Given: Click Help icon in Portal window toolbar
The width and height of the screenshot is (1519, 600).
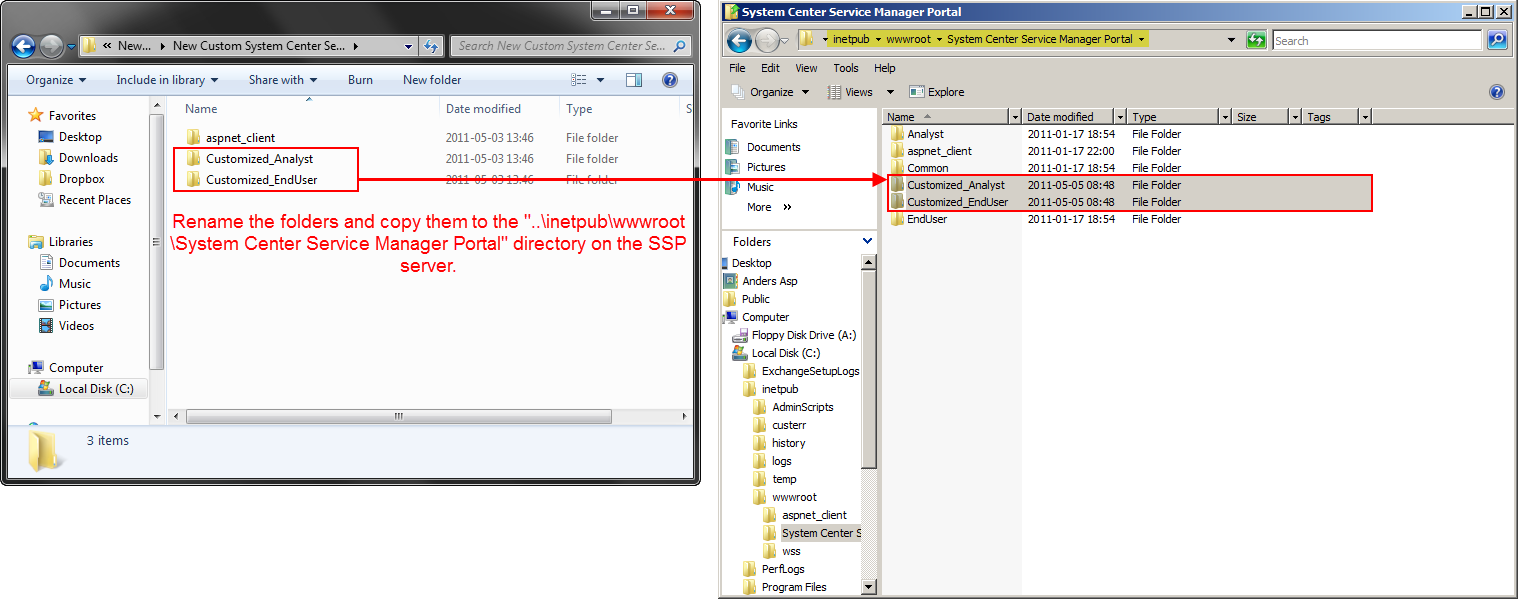Looking at the screenshot, I should click(1497, 92).
